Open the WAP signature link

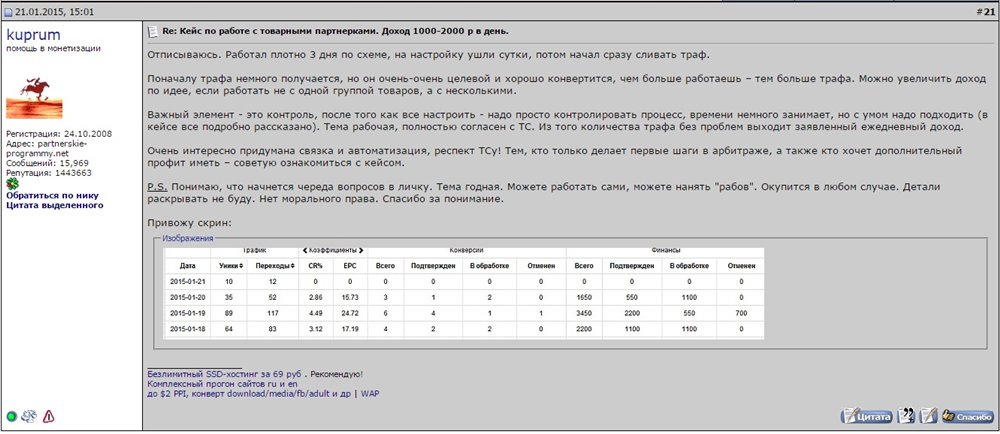(x=370, y=394)
